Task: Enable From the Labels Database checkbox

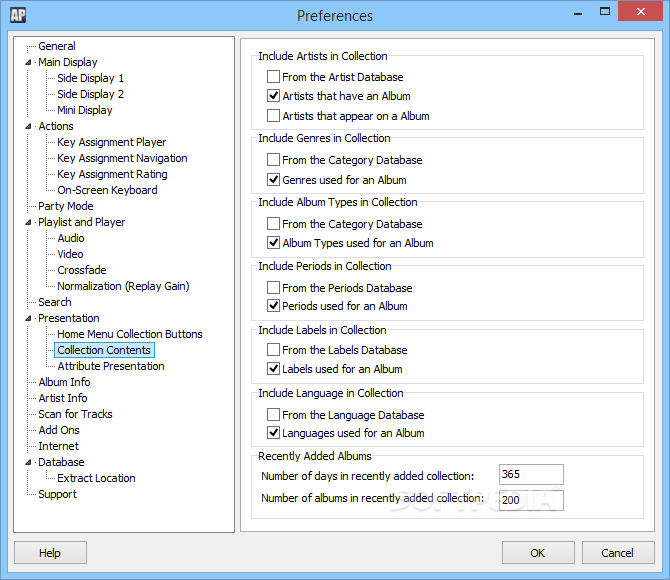Action: click(273, 350)
